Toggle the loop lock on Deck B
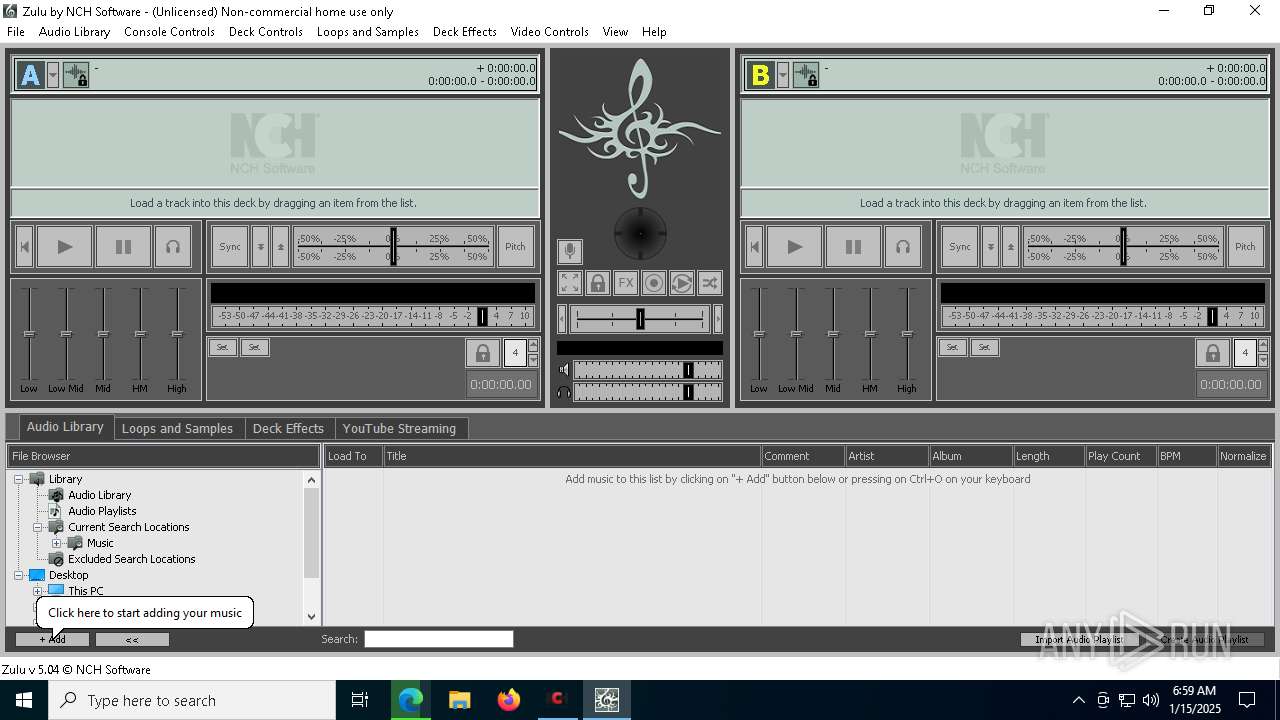This screenshot has height=720, width=1280. (1212, 353)
